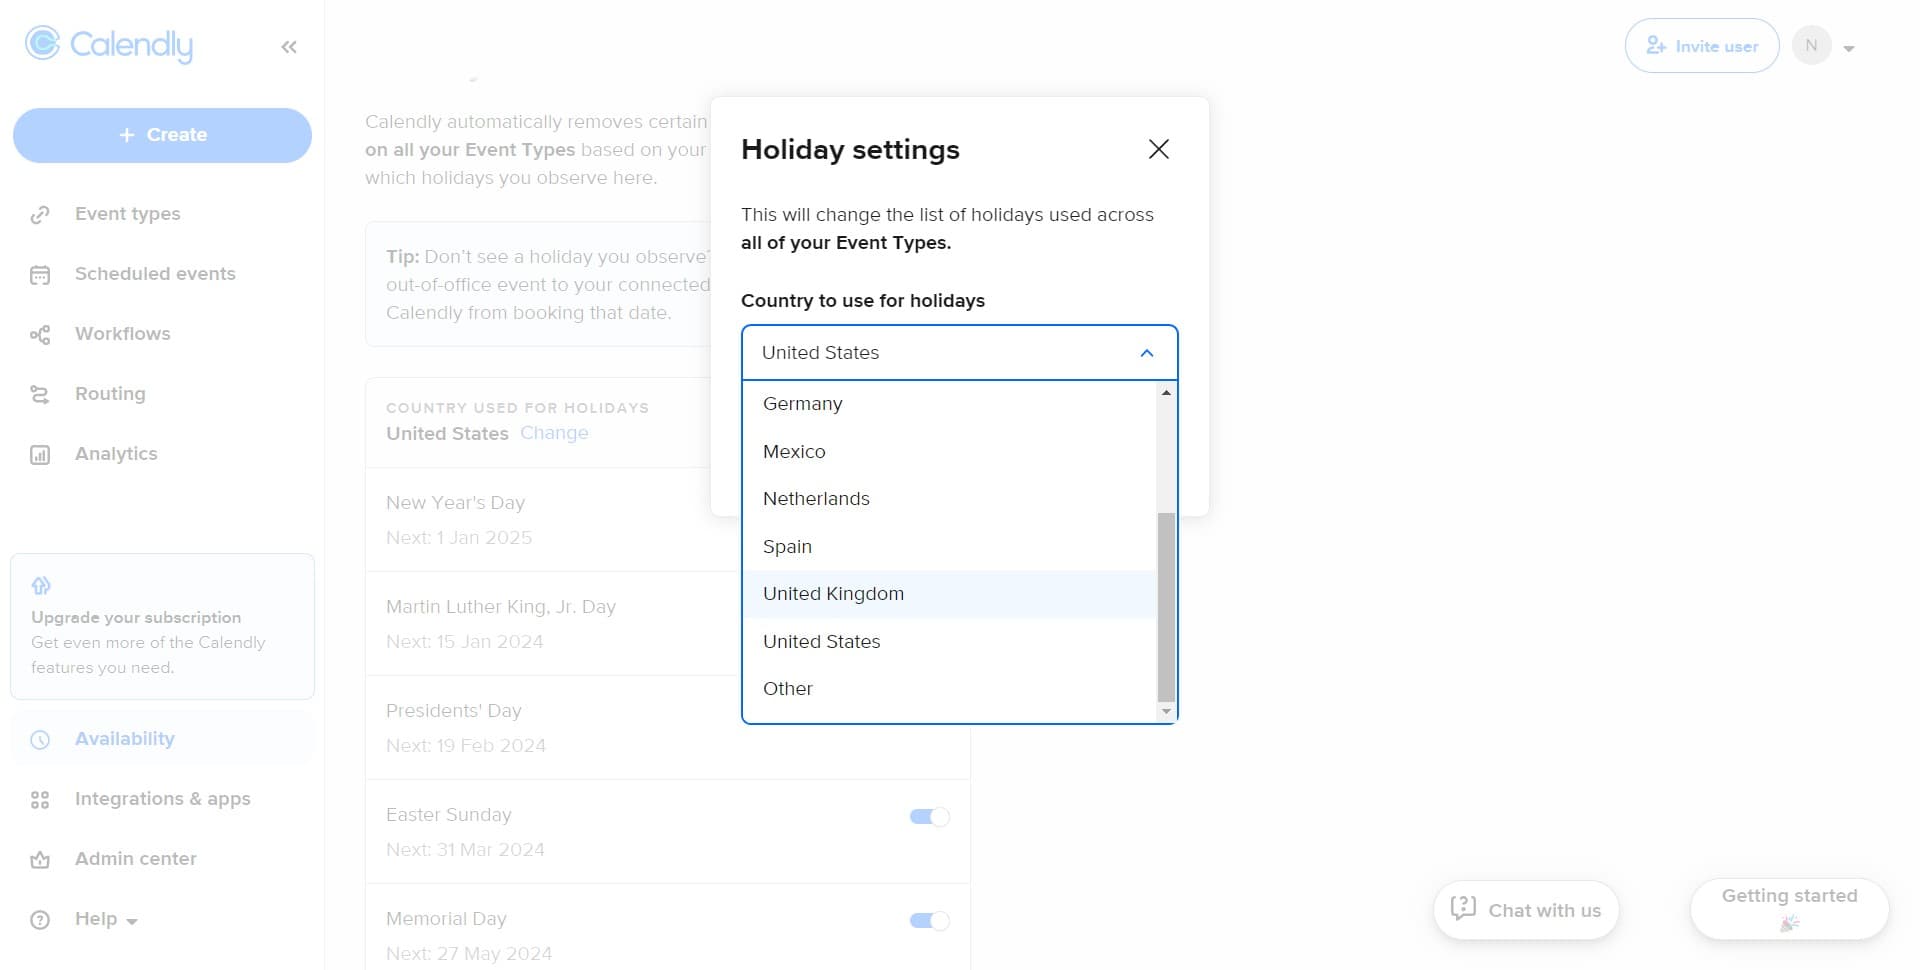Open Event types from sidebar
The width and height of the screenshot is (1920, 970).
(x=127, y=214)
